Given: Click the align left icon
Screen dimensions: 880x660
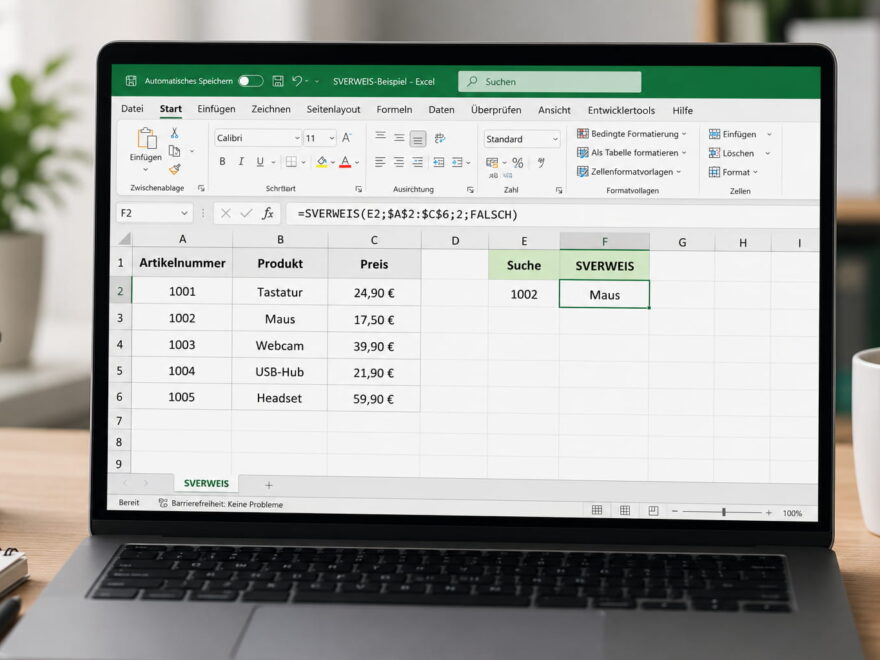Looking at the screenshot, I should tap(380, 162).
